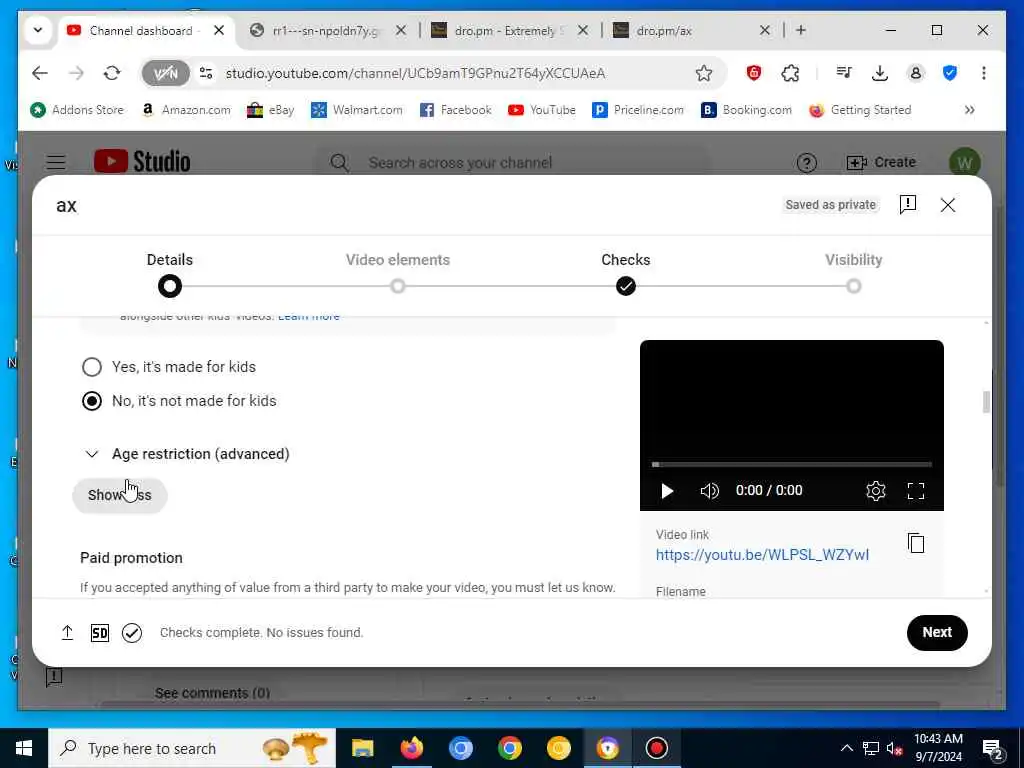Click the video preview progress bar
This screenshot has width=1024, height=768.
[x=792, y=464]
